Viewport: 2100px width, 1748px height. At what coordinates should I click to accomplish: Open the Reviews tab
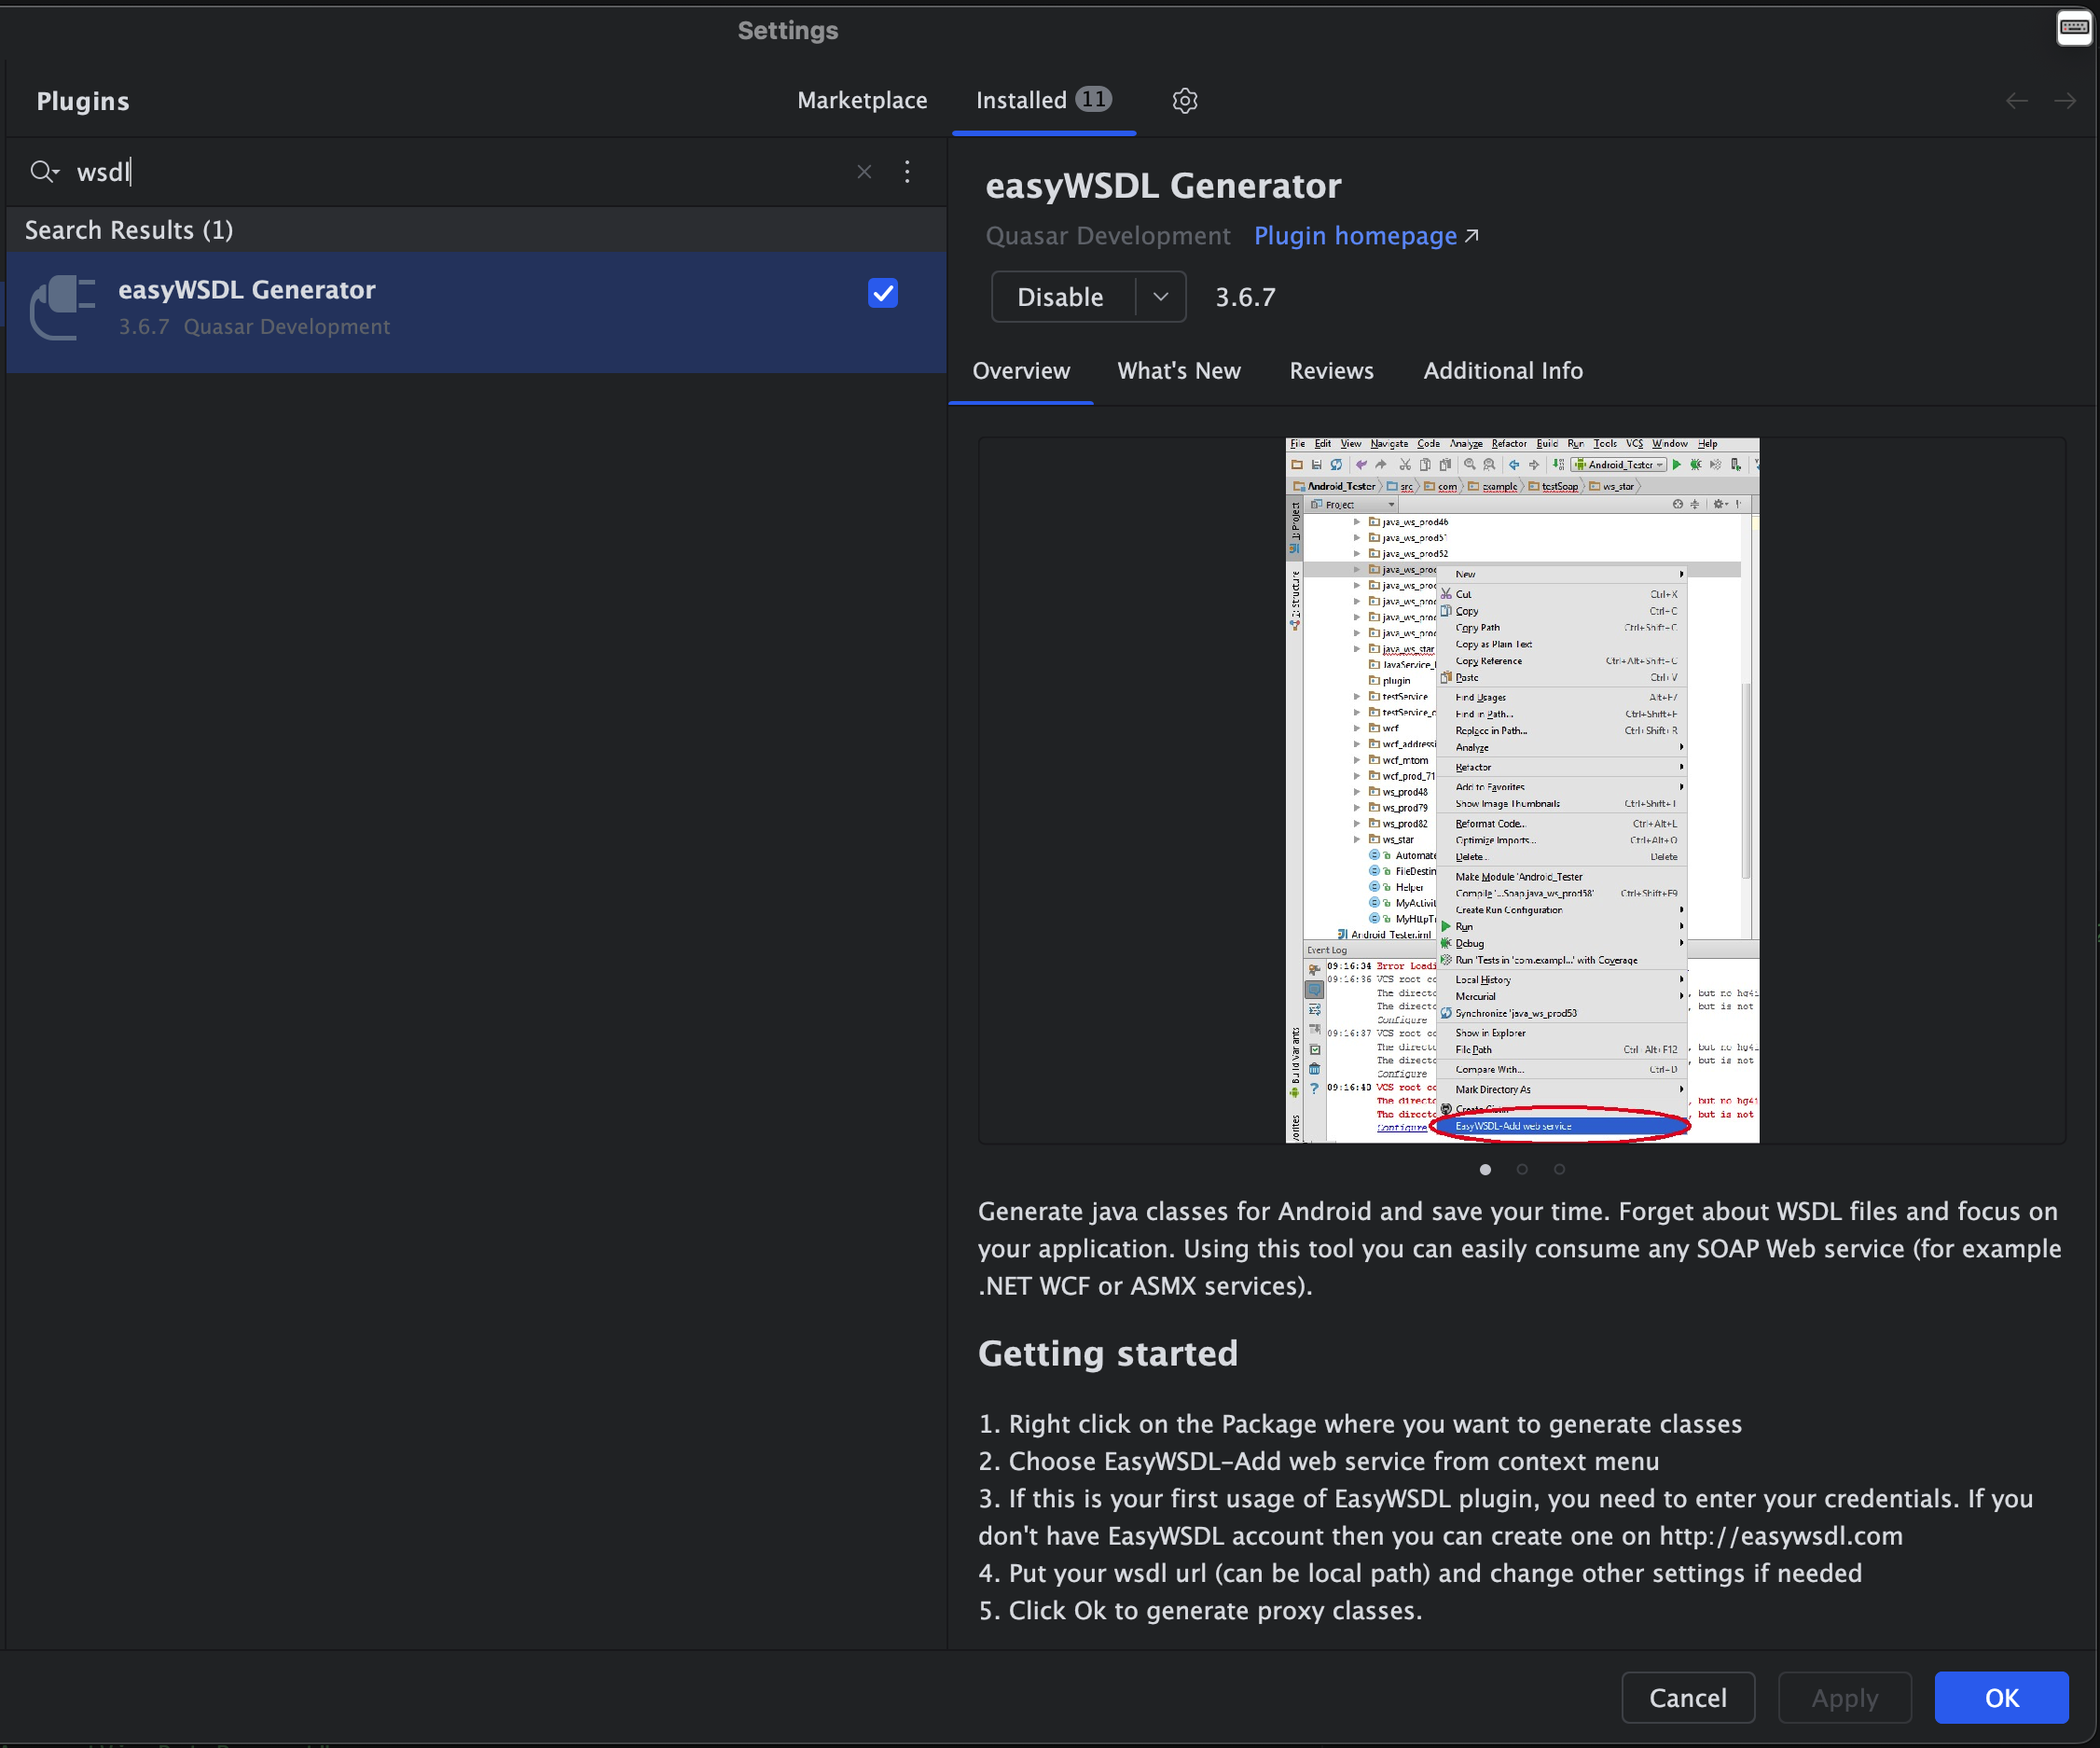click(1331, 371)
